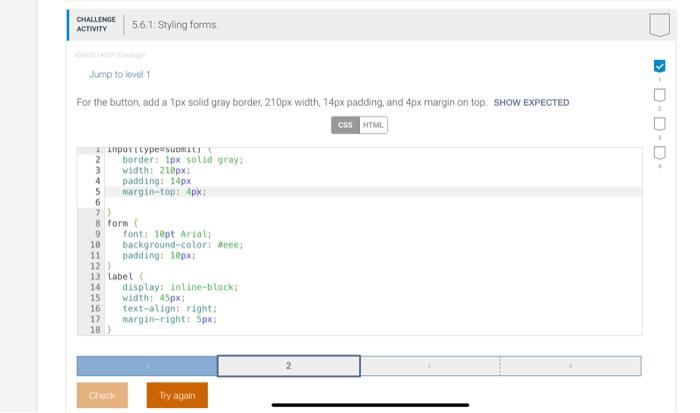Click the Try again button
The width and height of the screenshot is (700, 413).
pos(177,395)
